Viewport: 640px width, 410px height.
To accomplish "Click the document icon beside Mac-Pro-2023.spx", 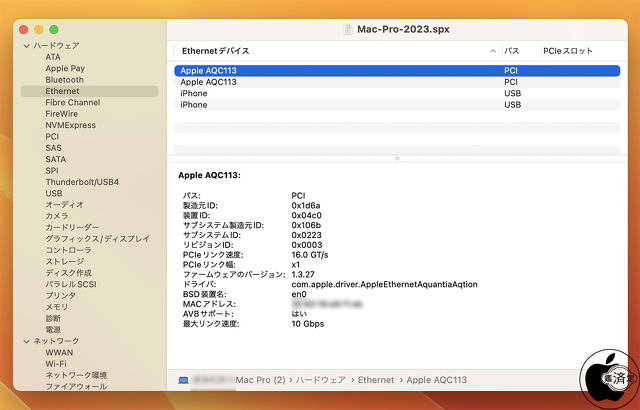I will 348,29.
